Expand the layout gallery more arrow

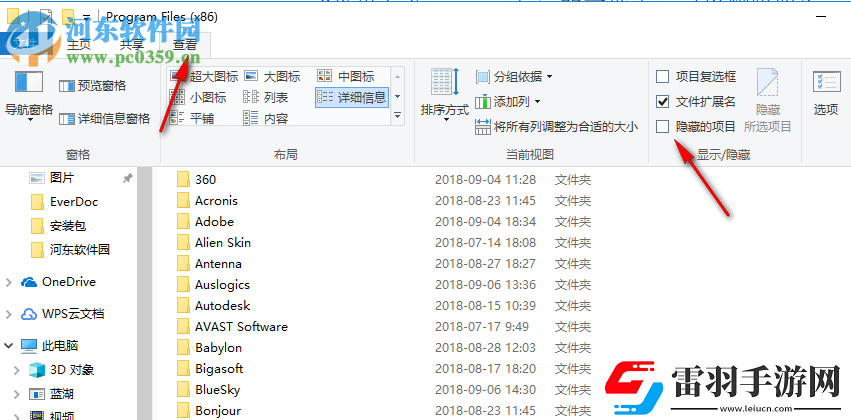point(398,116)
